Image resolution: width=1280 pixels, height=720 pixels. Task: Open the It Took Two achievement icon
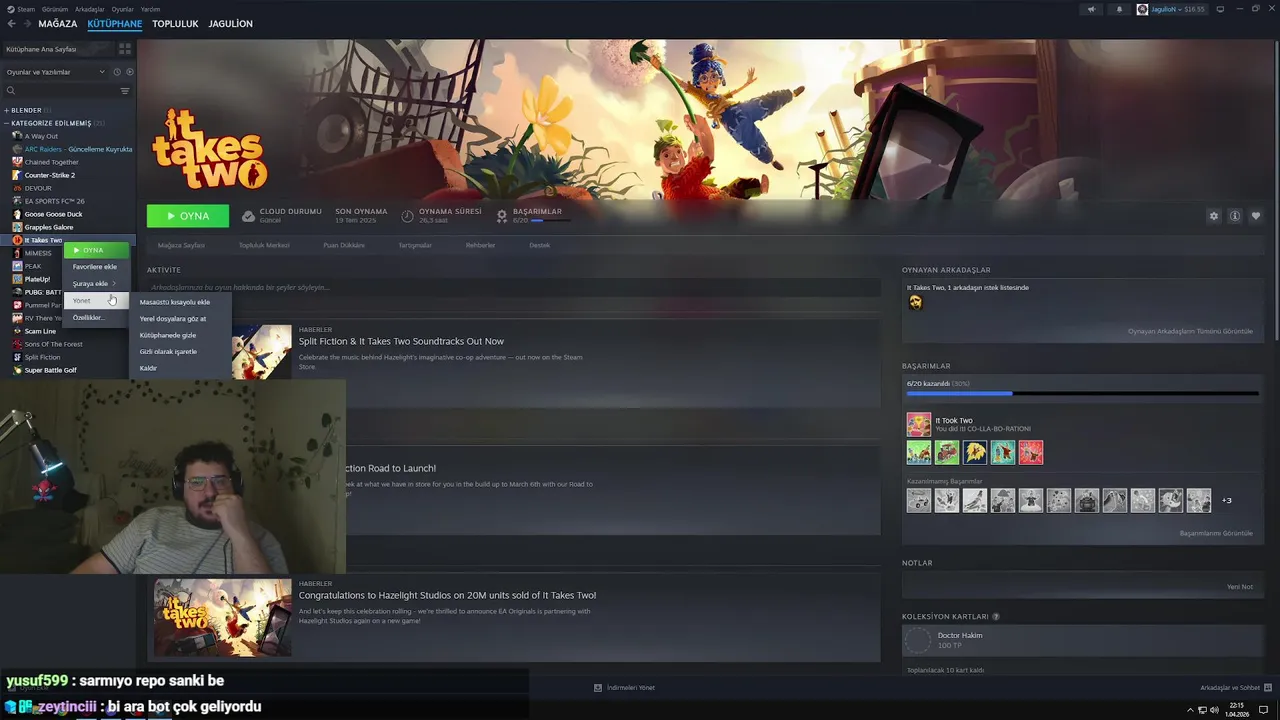point(919,424)
